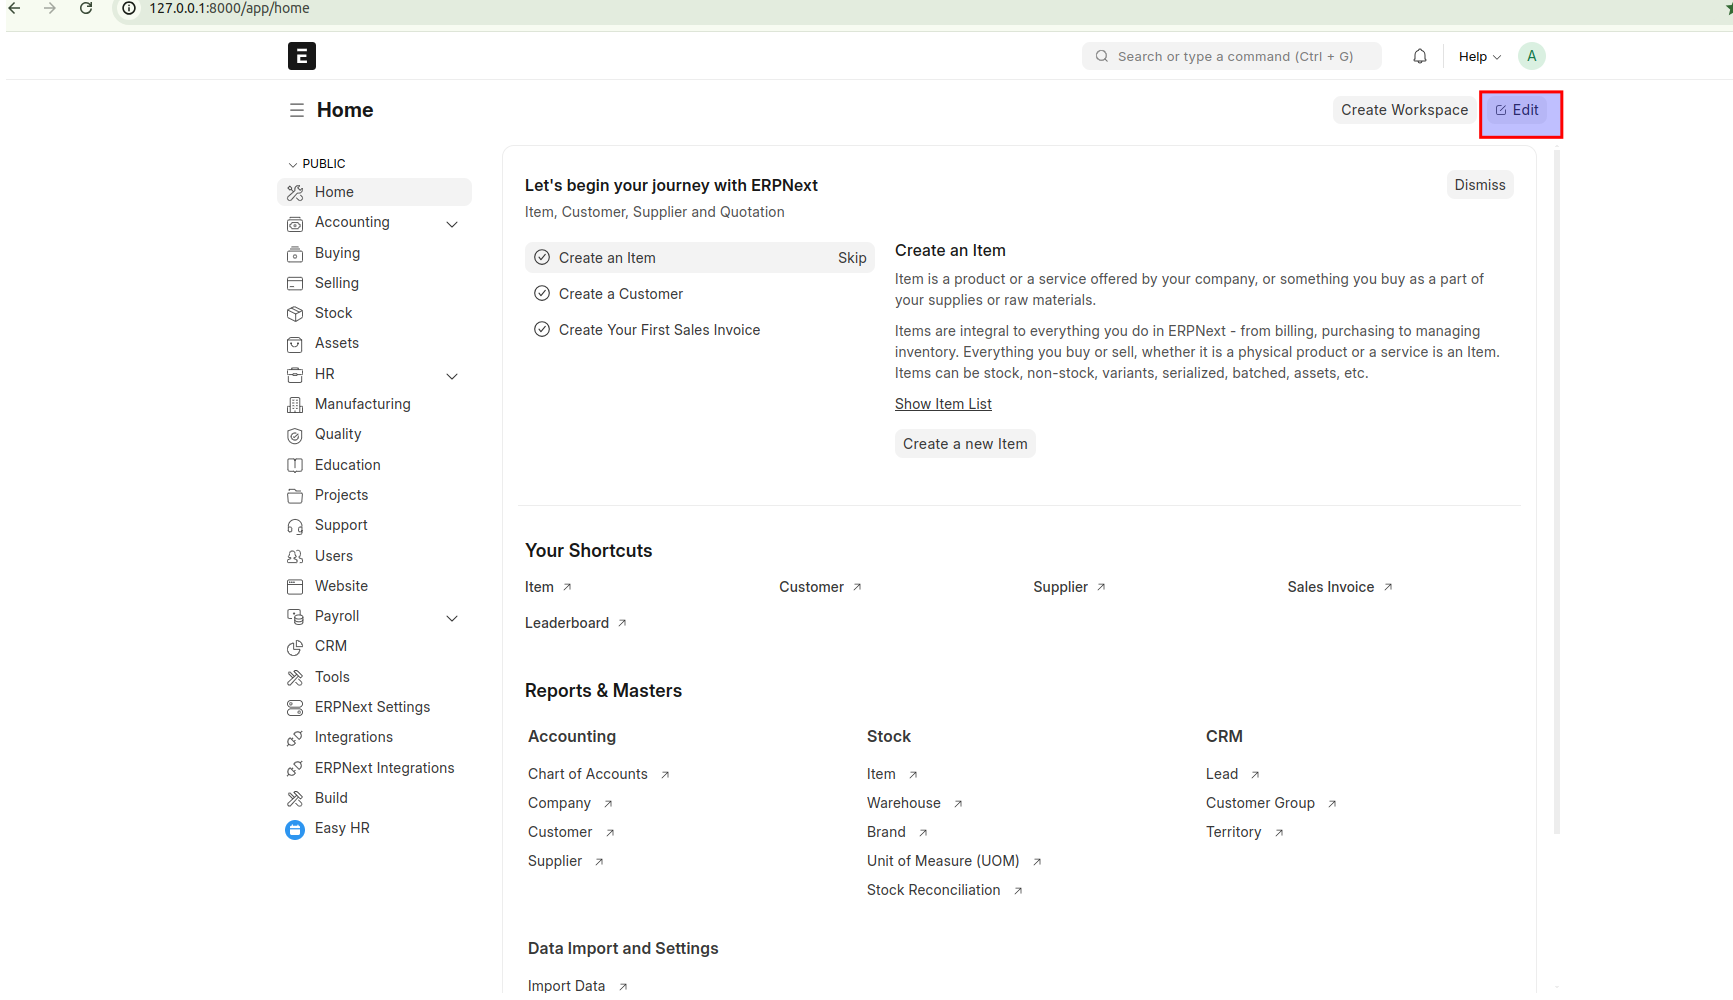Open the notifications bell
Viewport: 1733px width, 1000px height.
(1419, 56)
